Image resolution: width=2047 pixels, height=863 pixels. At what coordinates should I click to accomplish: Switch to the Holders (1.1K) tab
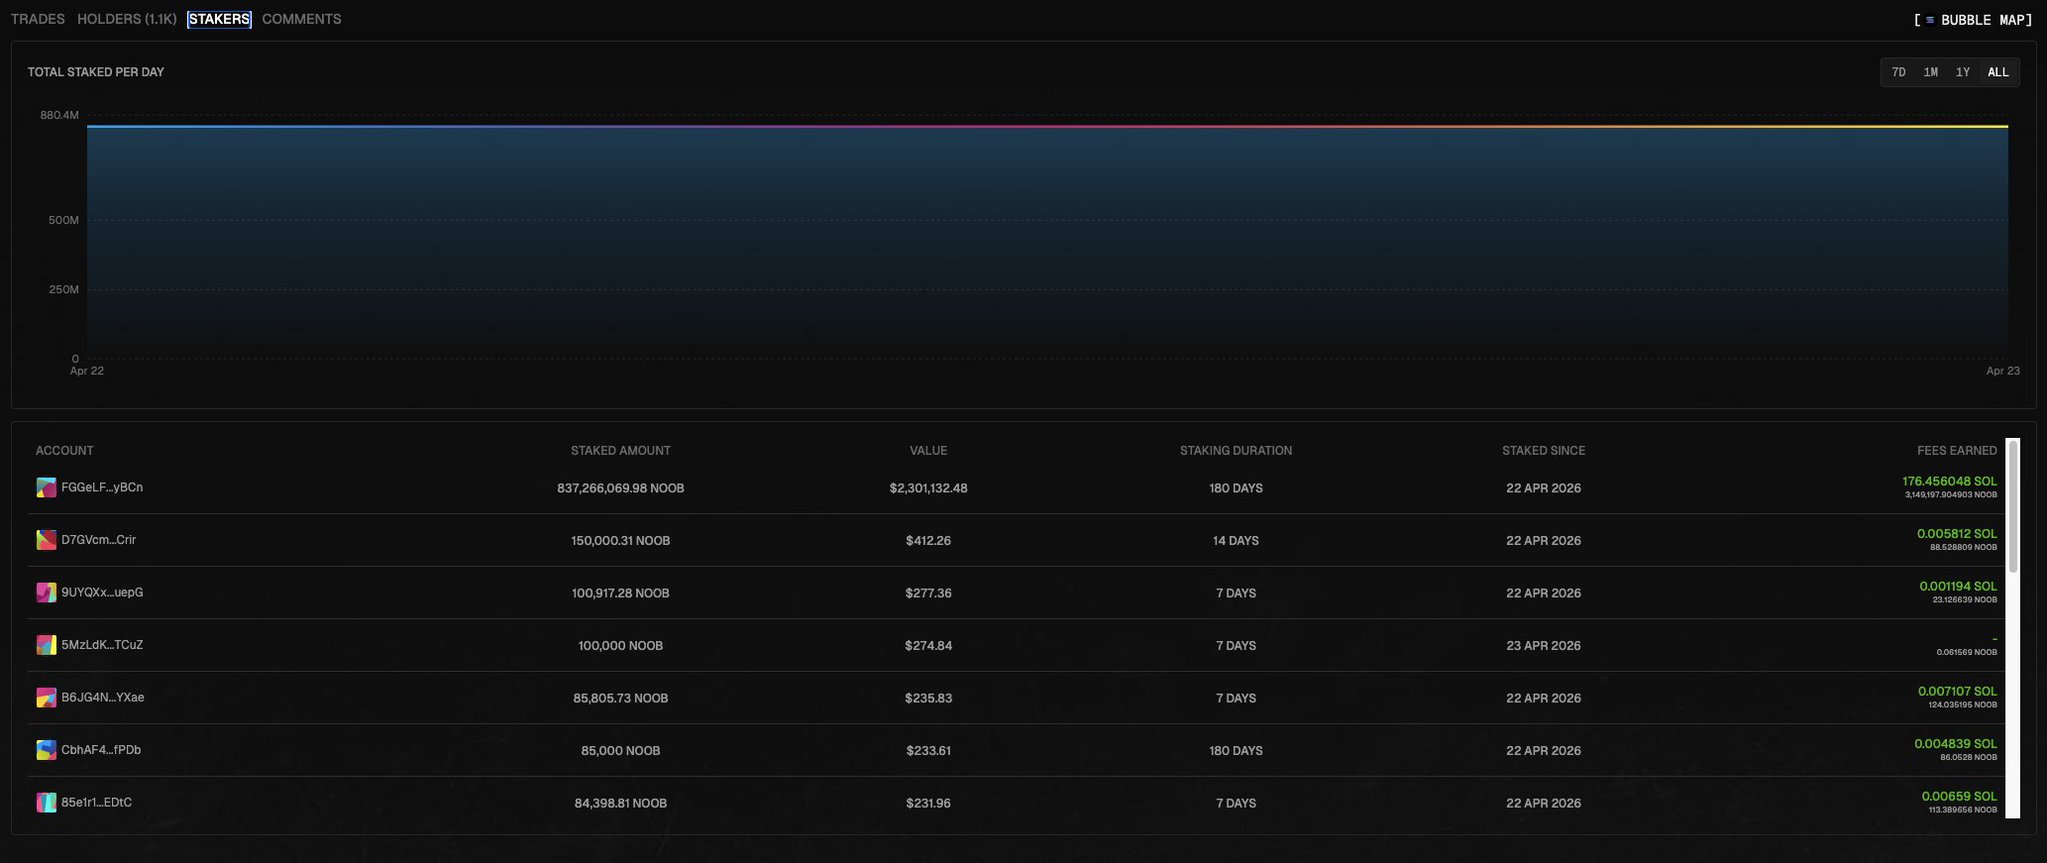[127, 19]
